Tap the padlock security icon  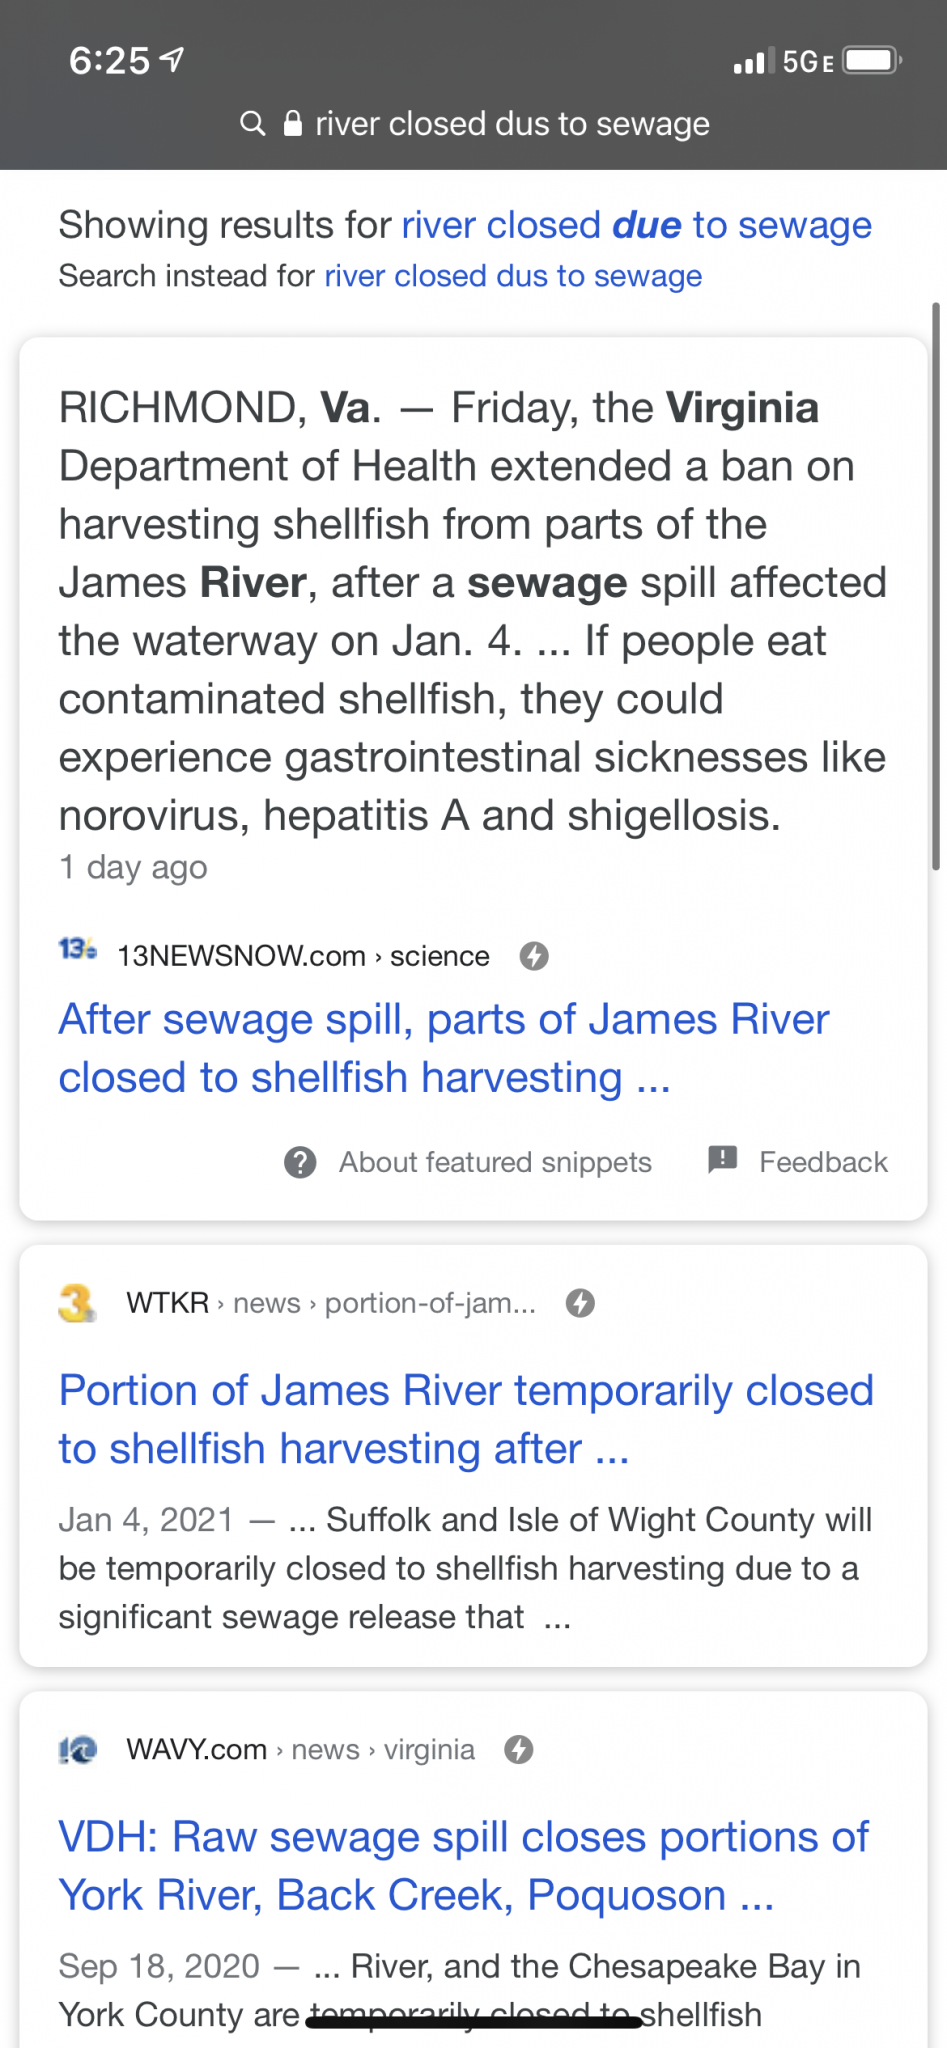(293, 124)
